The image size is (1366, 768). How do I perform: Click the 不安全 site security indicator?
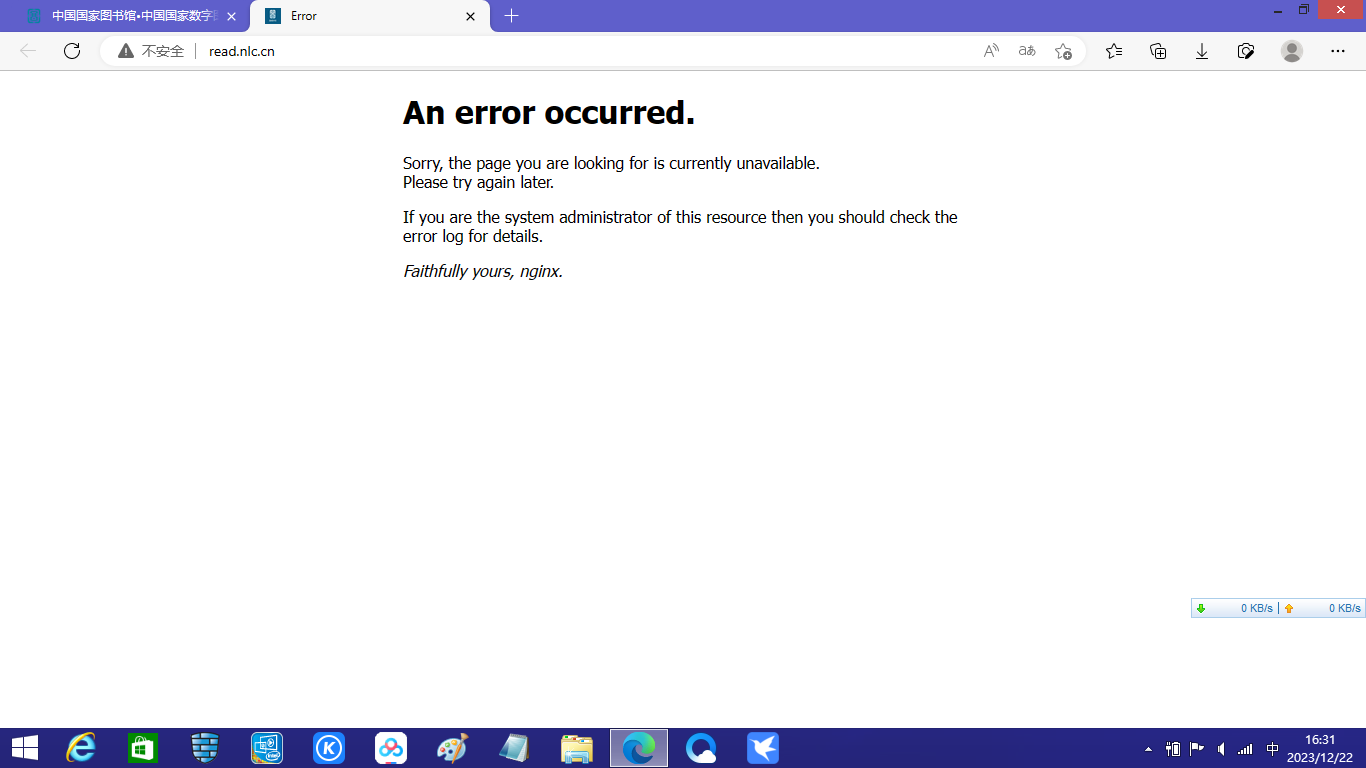(151, 51)
